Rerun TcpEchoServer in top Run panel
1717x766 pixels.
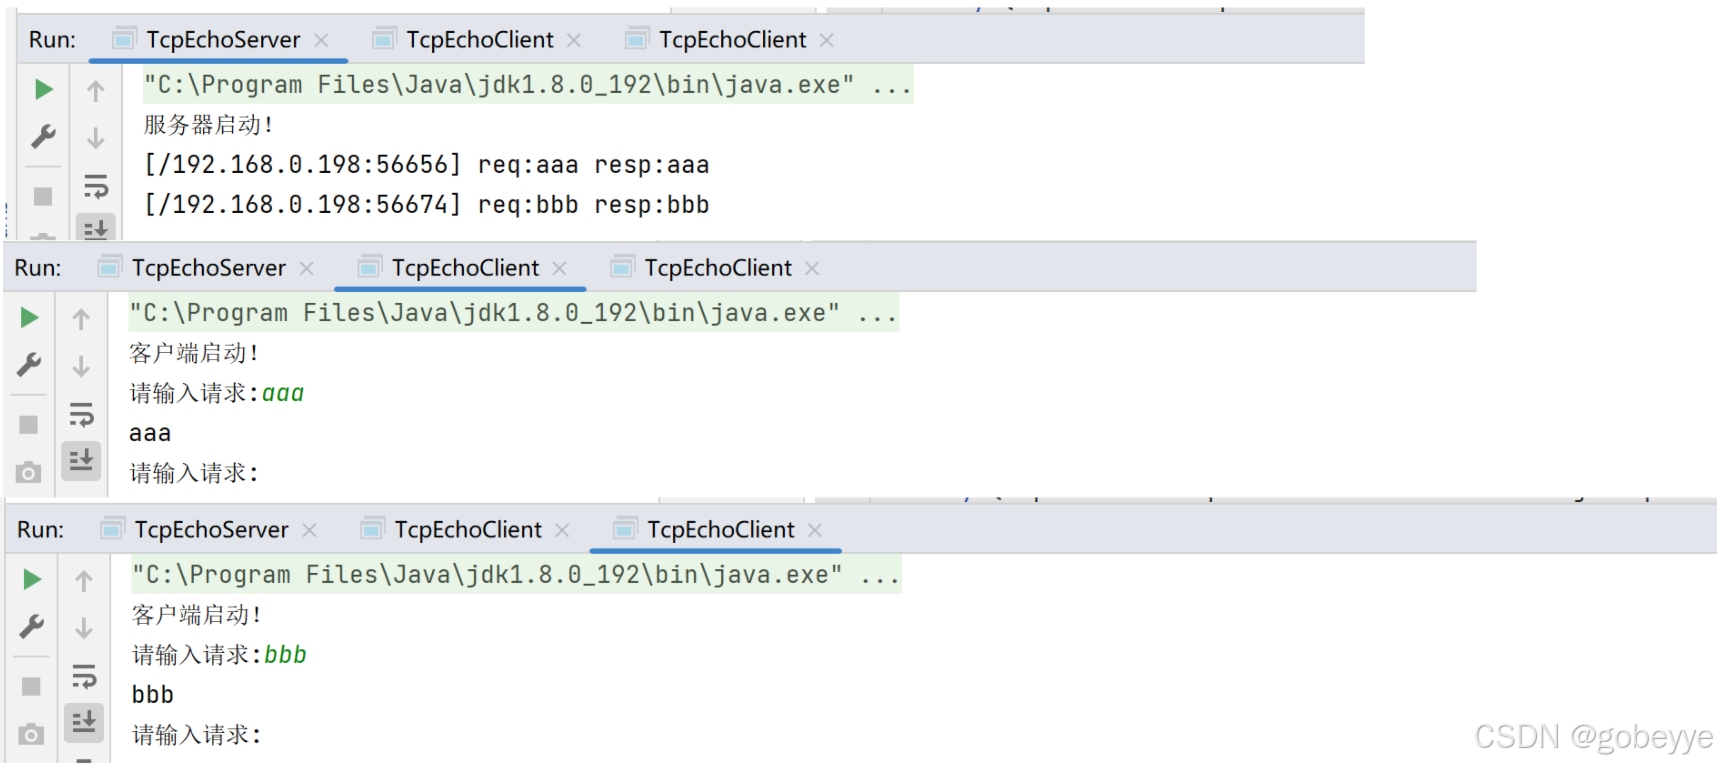click(43, 89)
